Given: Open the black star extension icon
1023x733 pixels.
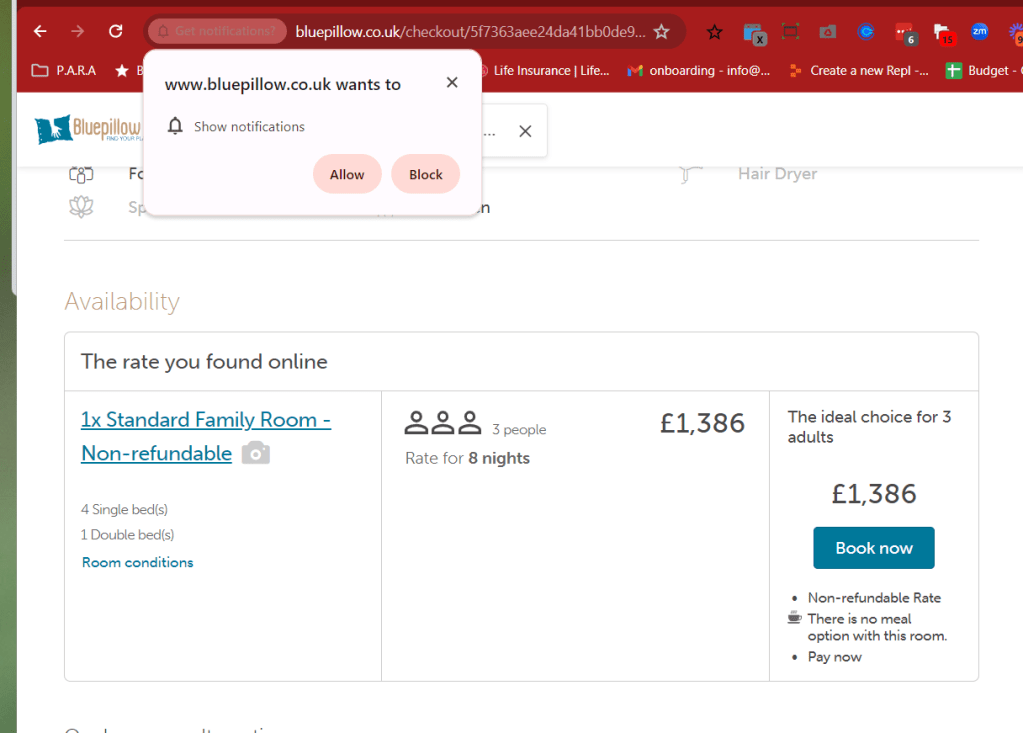Looking at the screenshot, I should point(714,31).
